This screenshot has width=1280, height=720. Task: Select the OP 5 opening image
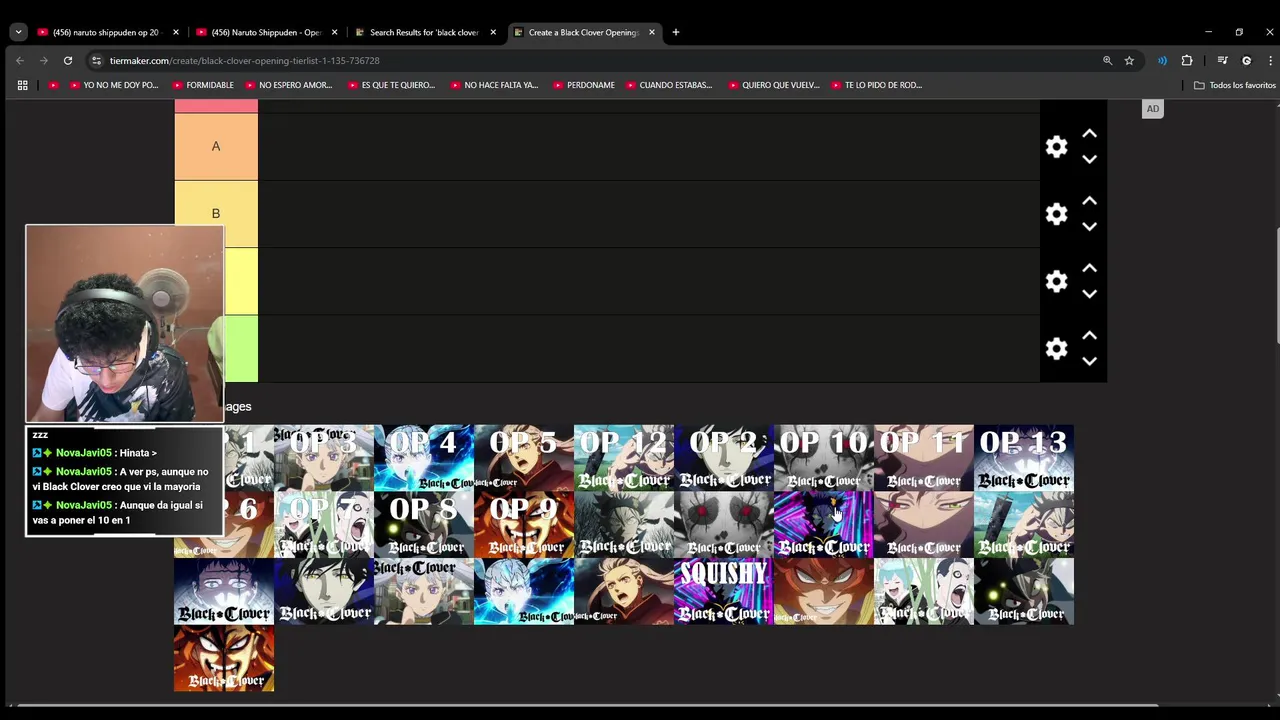point(524,457)
